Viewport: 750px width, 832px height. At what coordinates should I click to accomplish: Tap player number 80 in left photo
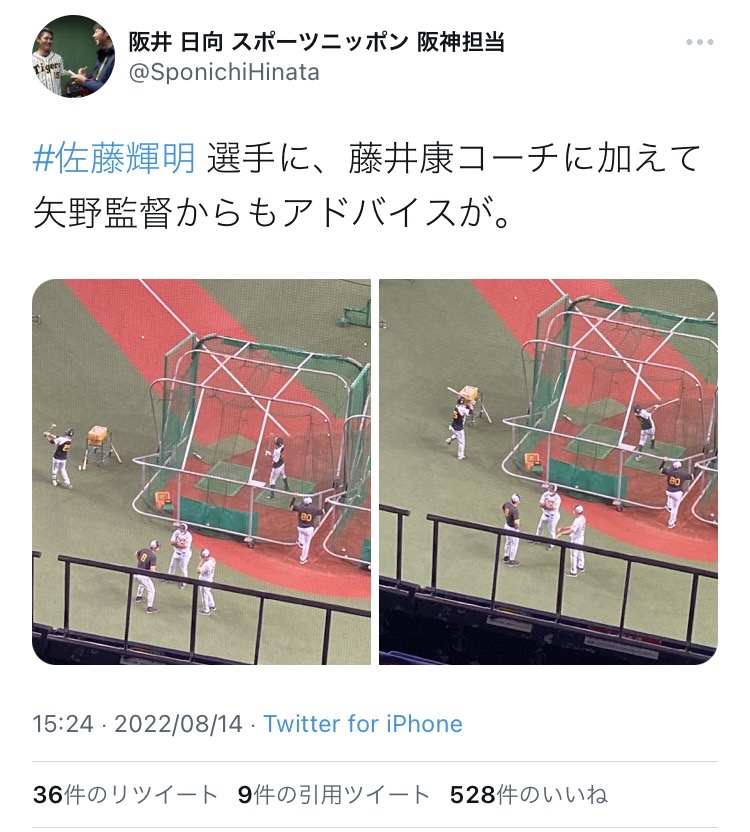307,528
